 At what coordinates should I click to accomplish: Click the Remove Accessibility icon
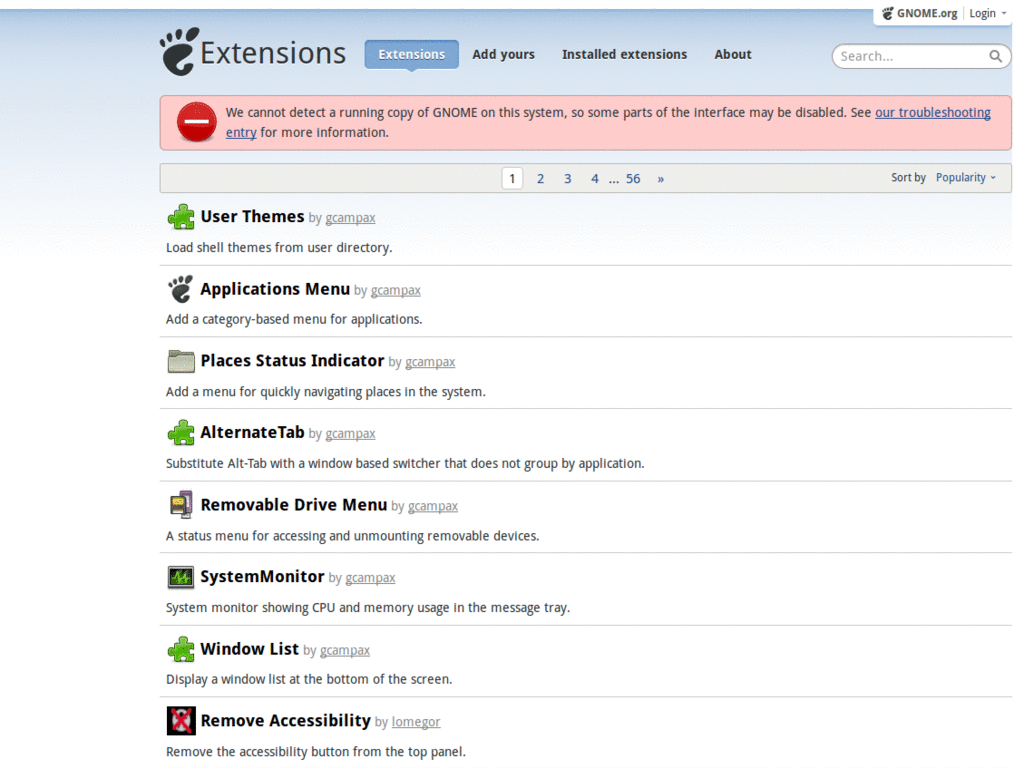[181, 720]
